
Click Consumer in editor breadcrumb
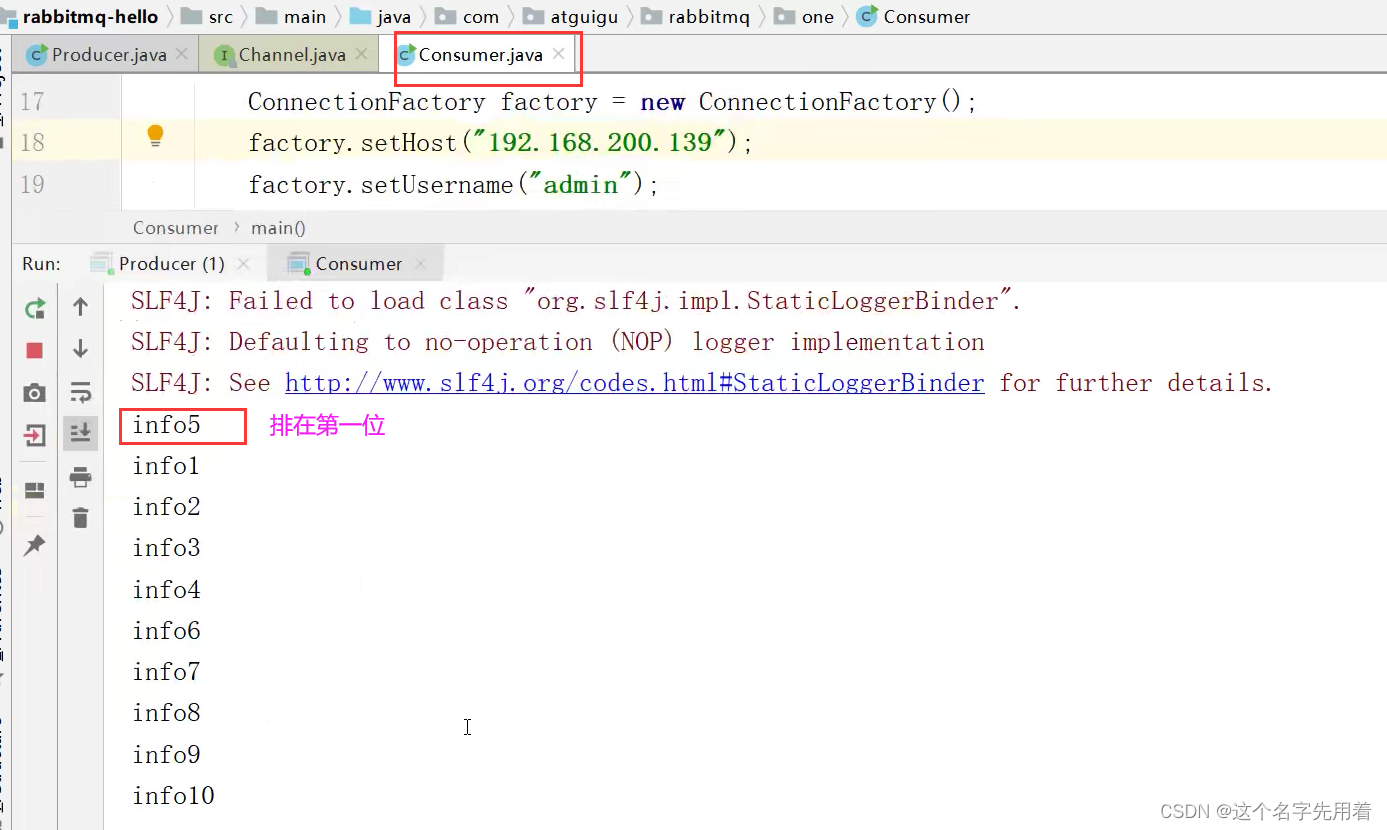pyautogui.click(x=175, y=228)
